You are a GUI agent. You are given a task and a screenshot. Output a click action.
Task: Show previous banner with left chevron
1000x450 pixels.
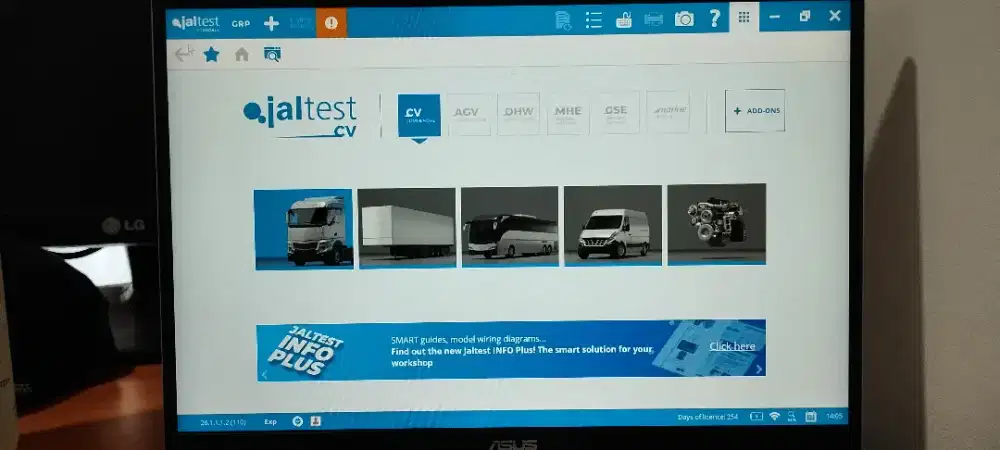point(265,375)
